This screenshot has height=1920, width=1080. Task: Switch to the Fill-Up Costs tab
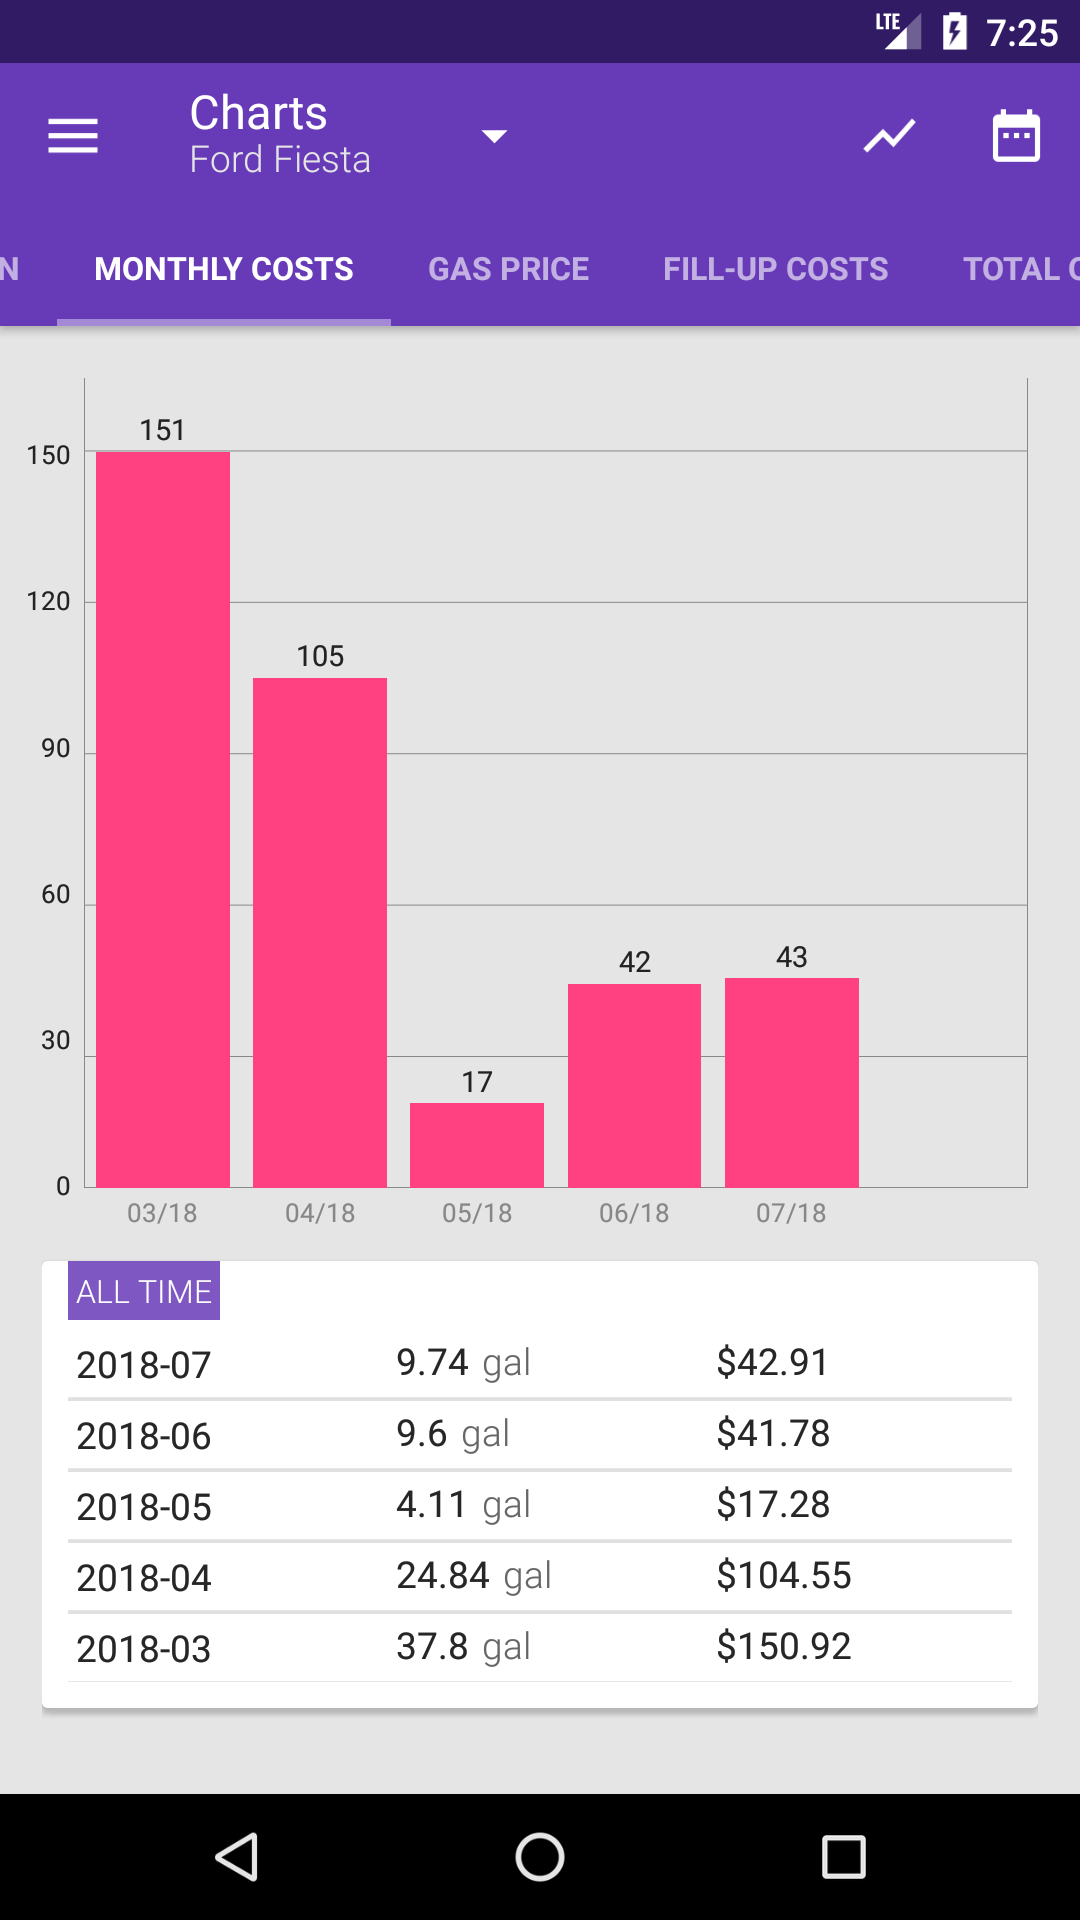coord(775,269)
